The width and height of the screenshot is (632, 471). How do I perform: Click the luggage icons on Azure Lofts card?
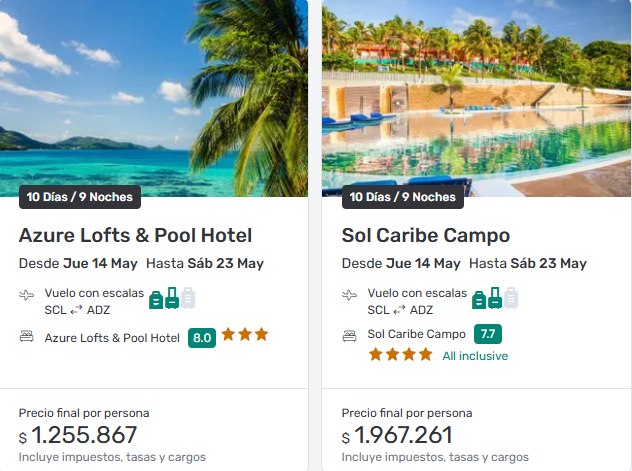click(172, 297)
